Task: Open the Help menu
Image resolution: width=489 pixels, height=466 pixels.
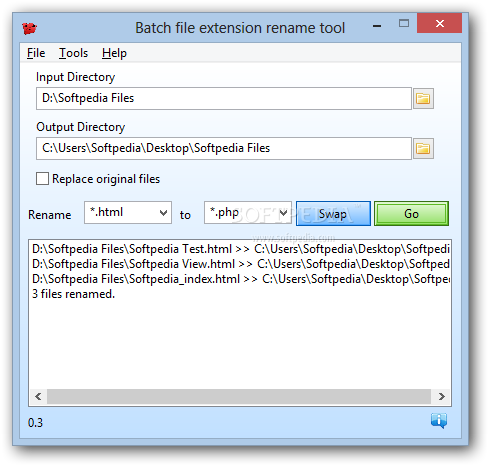Action: point(114,53)
